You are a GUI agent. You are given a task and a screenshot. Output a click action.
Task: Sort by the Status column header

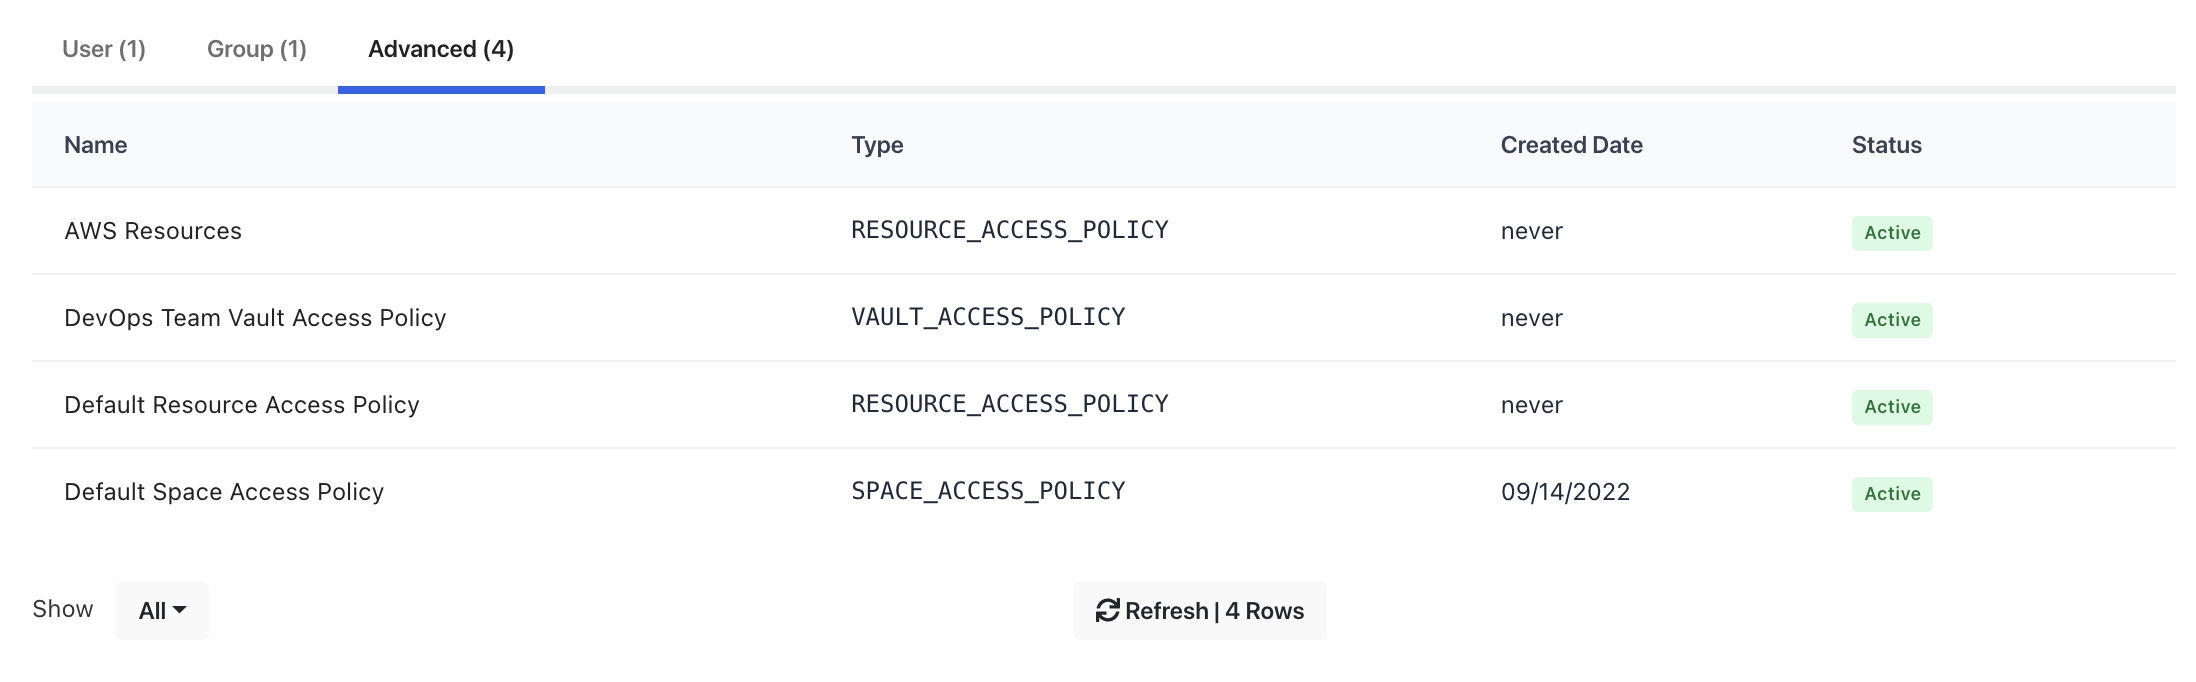pyautogui.click(x=1886, y=145)
